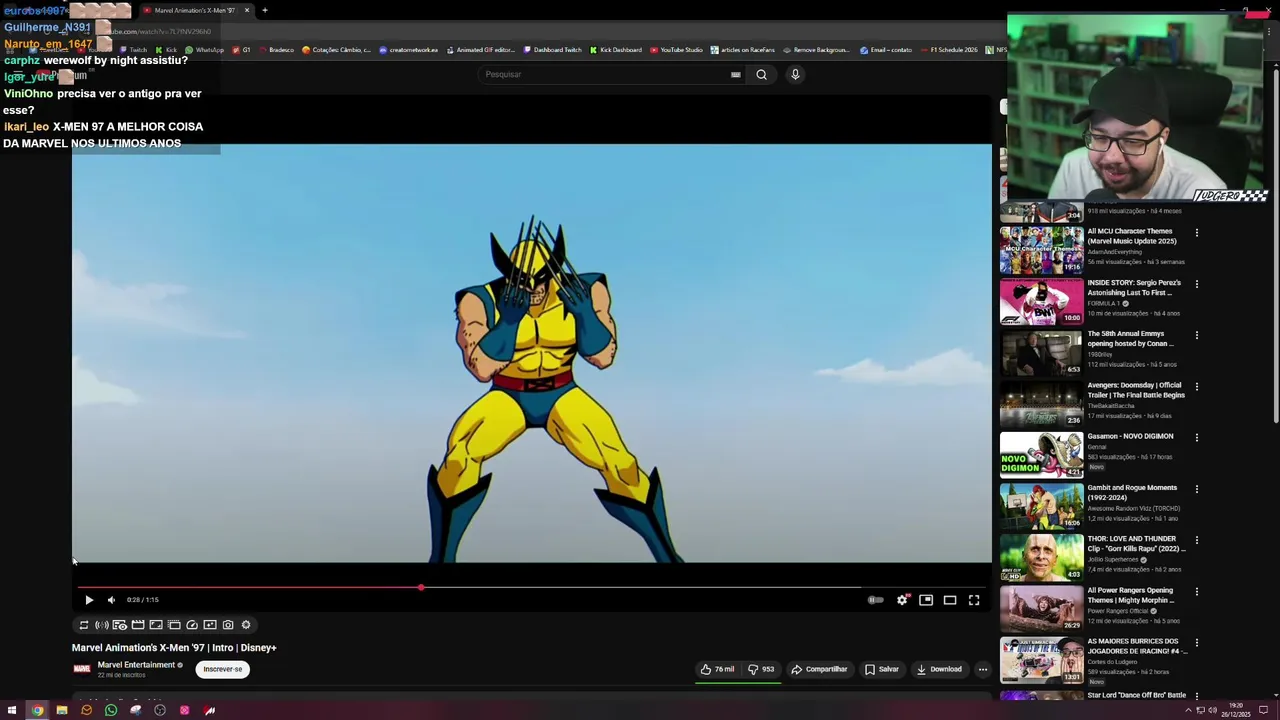Viewport: 1280px width, 720px height.
Task: Open a new browser tab with plus
Action: click(x=265, y=10)
